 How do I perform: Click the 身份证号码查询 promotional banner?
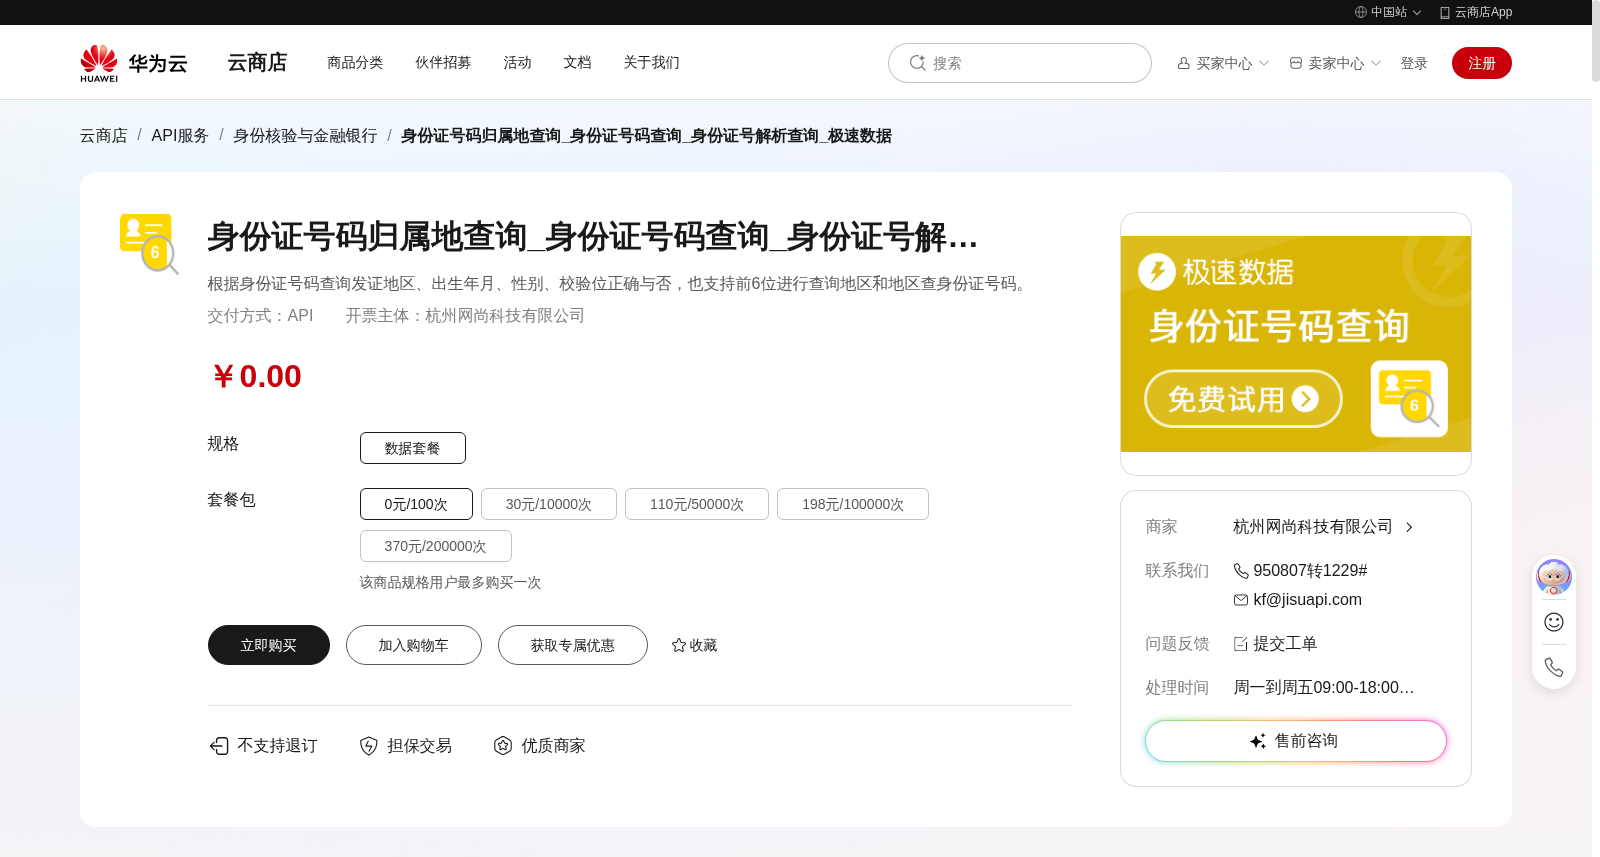[x=1296, y=344]
